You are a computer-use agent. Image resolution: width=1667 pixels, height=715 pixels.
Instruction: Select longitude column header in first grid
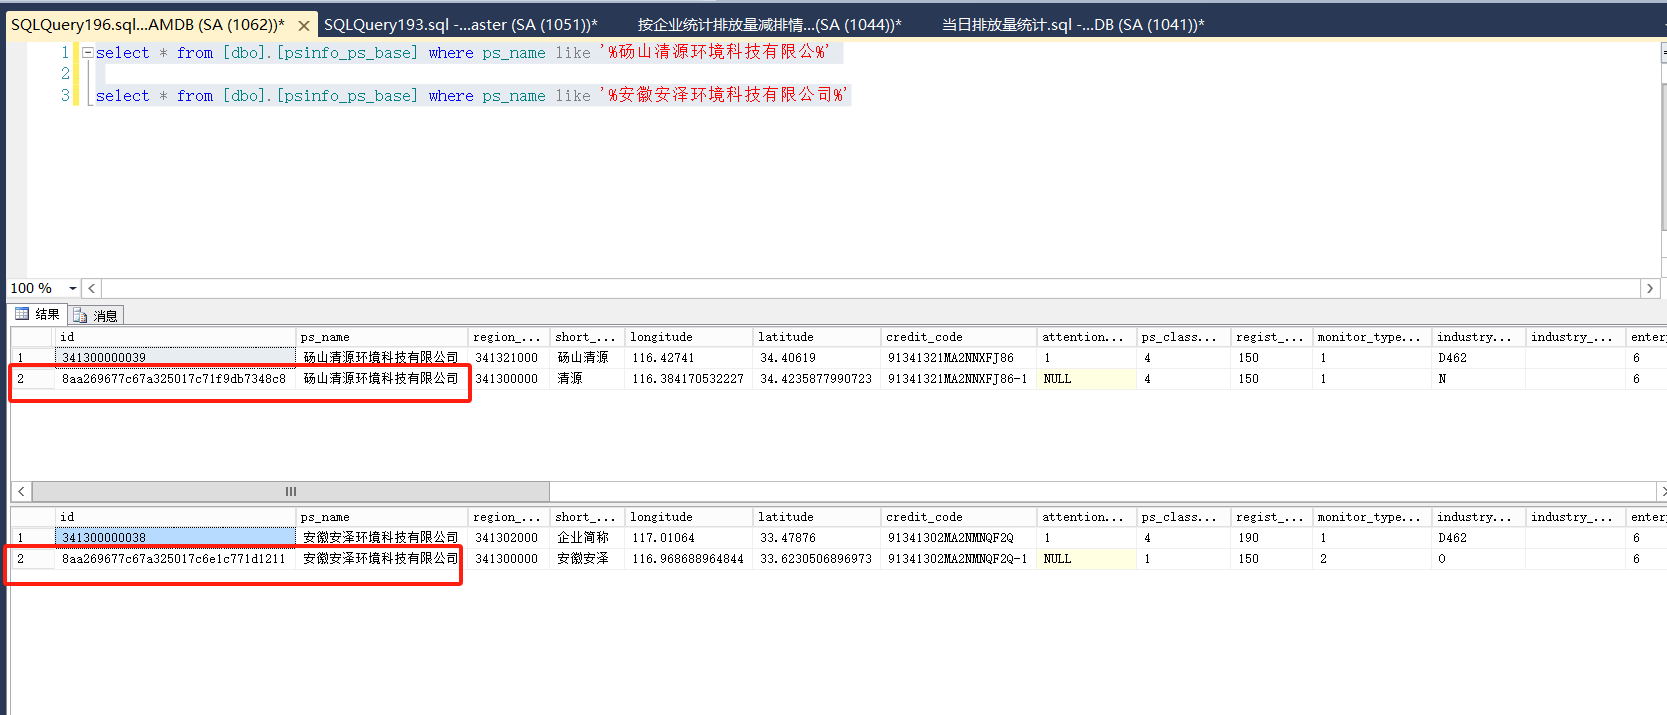click(x=689, y=337)
